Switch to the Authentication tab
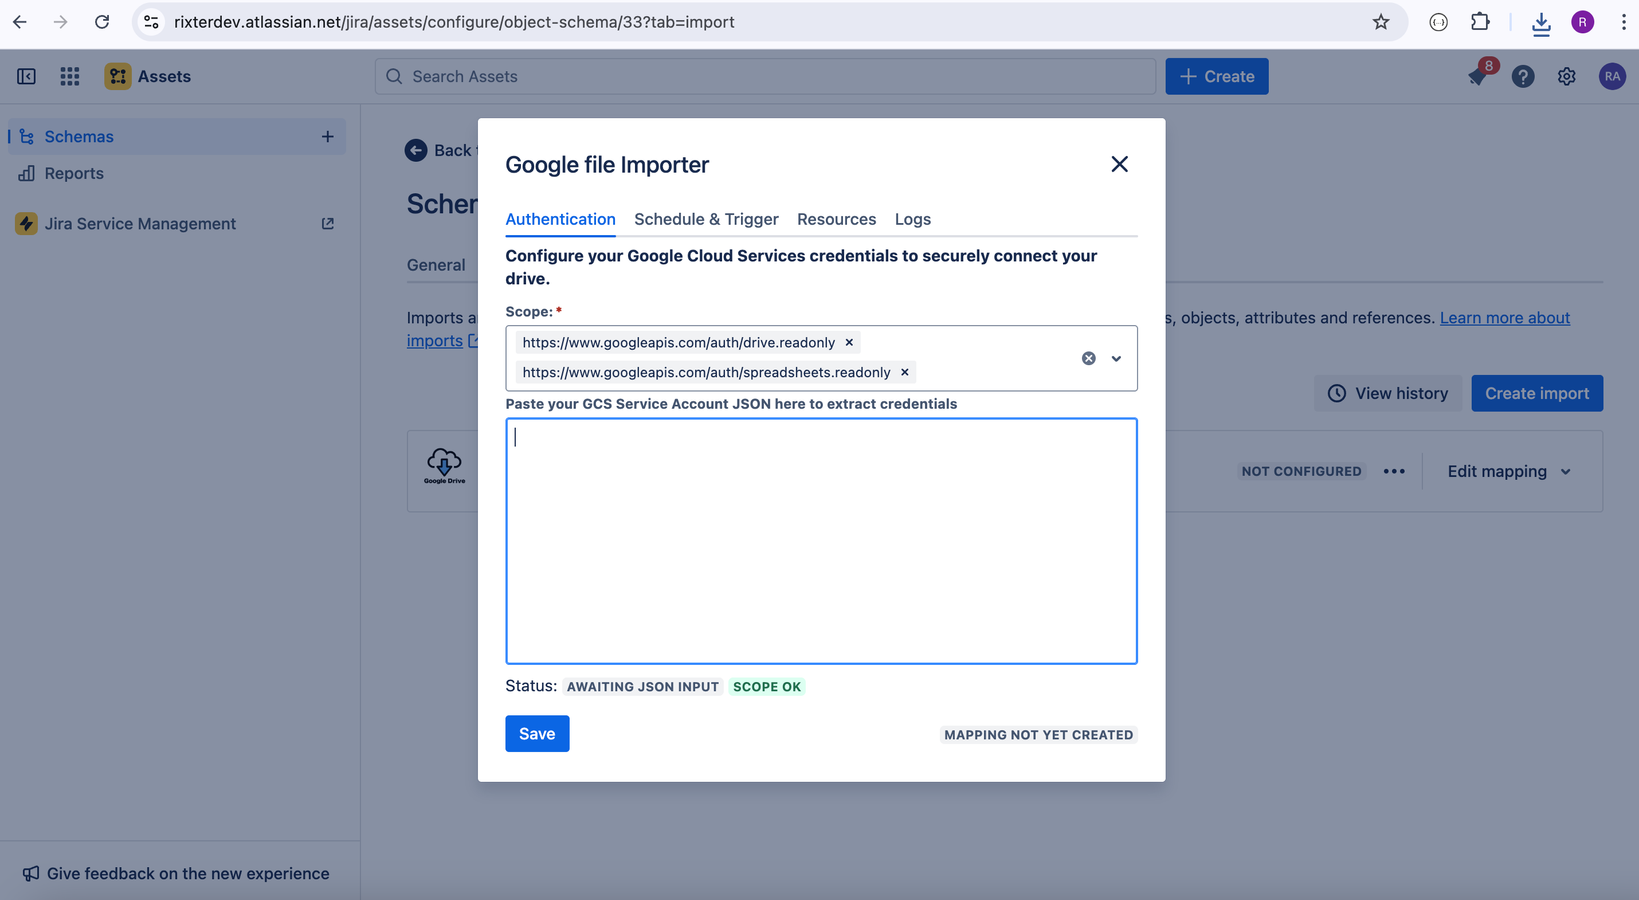 [x=560, y=219]
